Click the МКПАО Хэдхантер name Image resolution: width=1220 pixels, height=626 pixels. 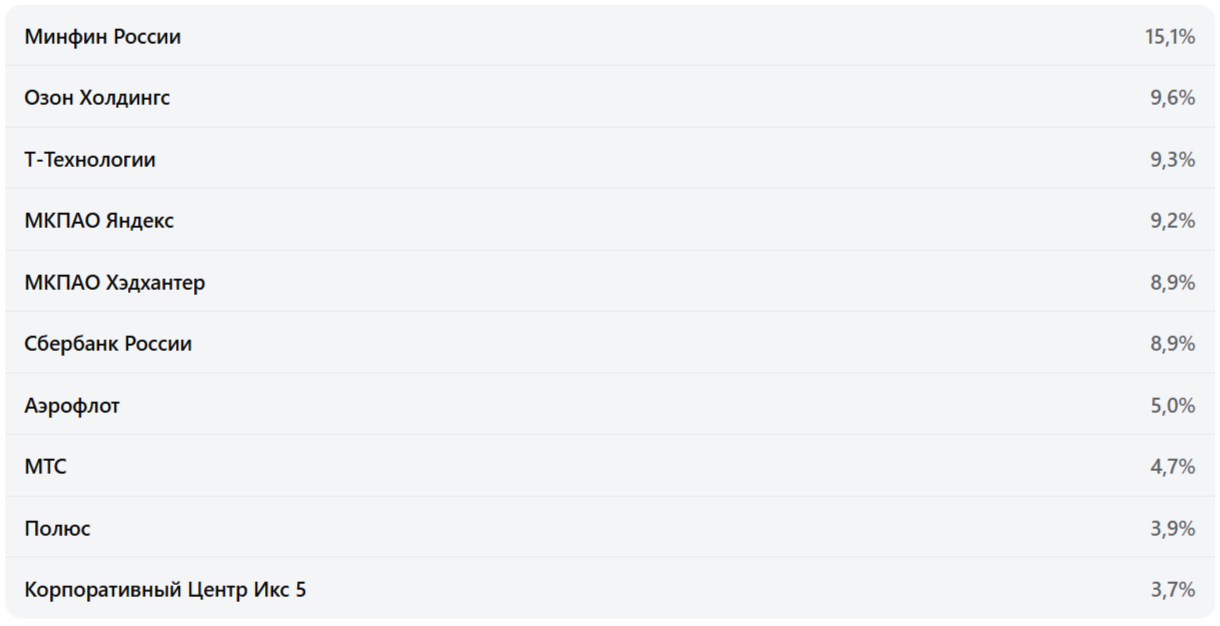pos(114,283)
